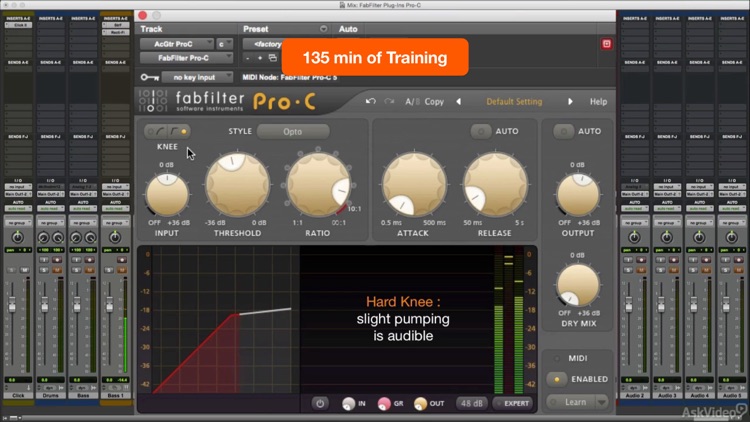Open the 48 dB display range selector
The height and width of the screenshot is (422, 750).
pyautogui.click(x=471, y=403)
